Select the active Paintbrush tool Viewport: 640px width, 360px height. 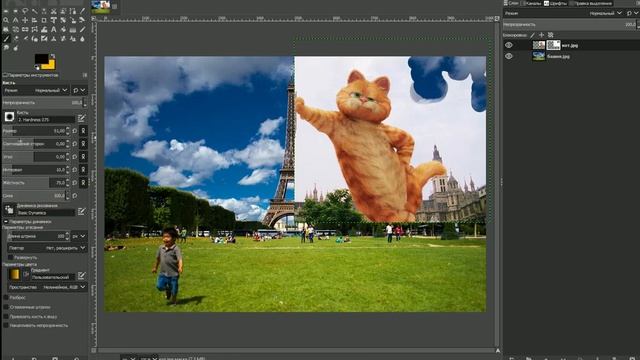tap(6, 38)
